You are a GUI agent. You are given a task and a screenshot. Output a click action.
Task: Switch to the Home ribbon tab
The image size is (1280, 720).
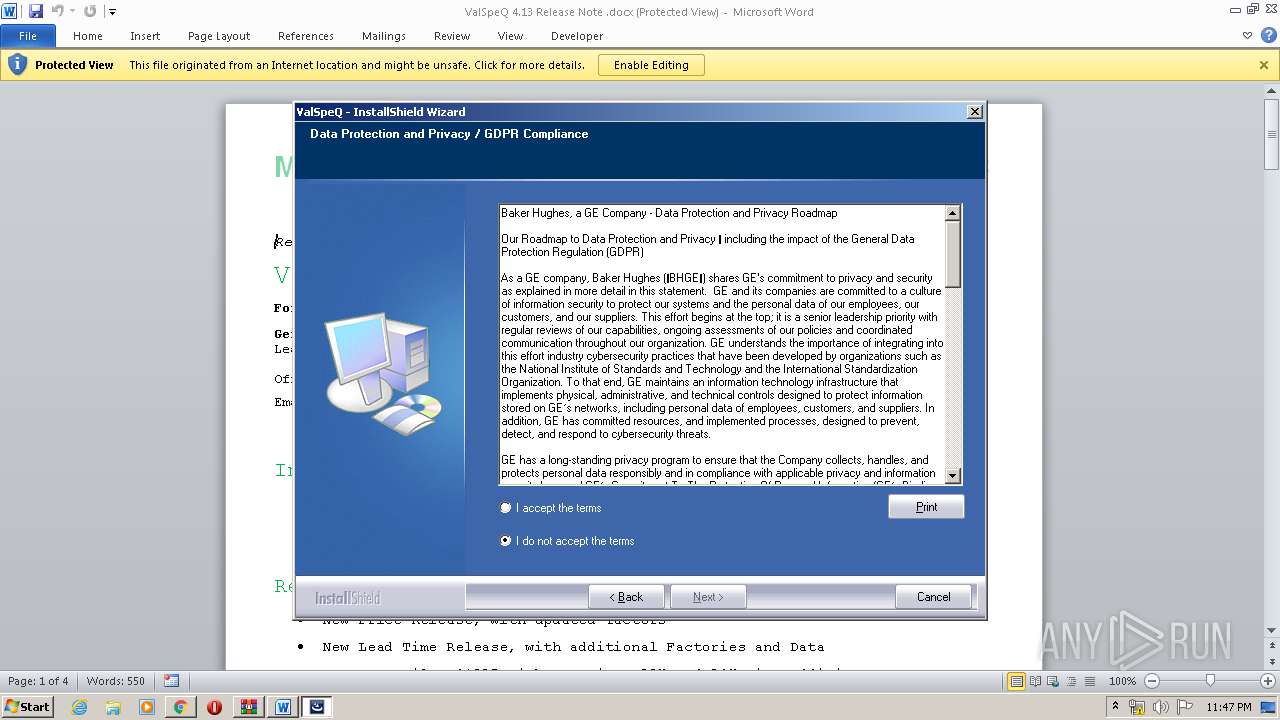click(88, 36)
